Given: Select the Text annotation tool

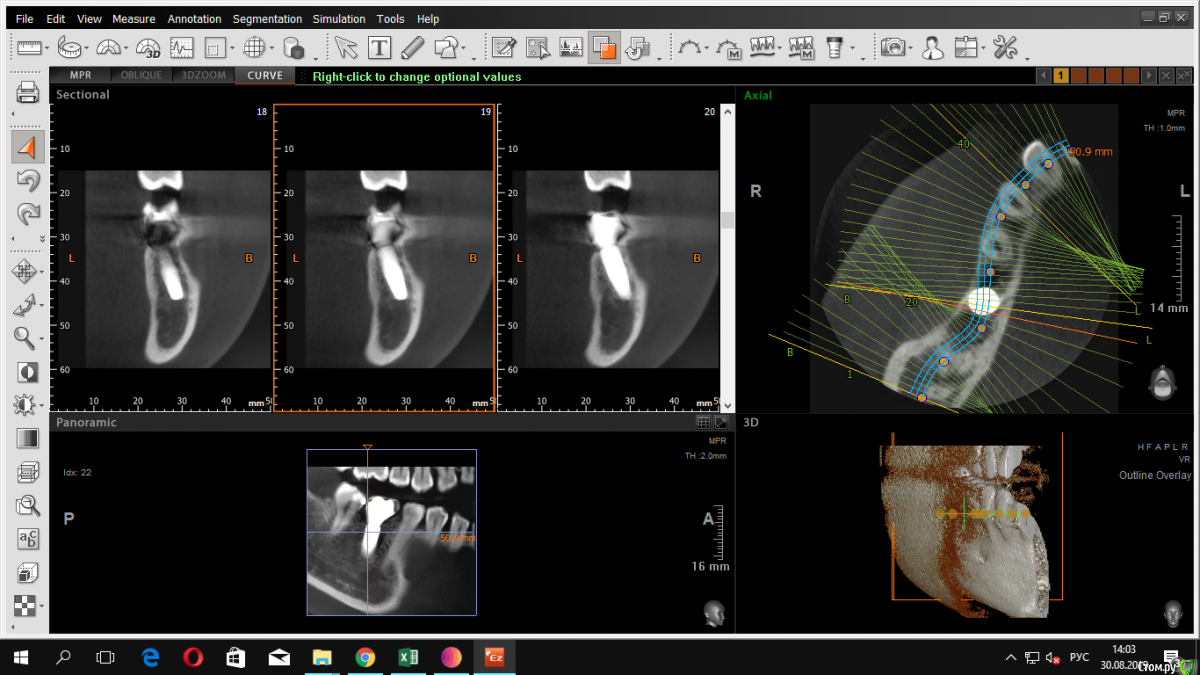Looking at the screenshot, I should pos(379,47).
